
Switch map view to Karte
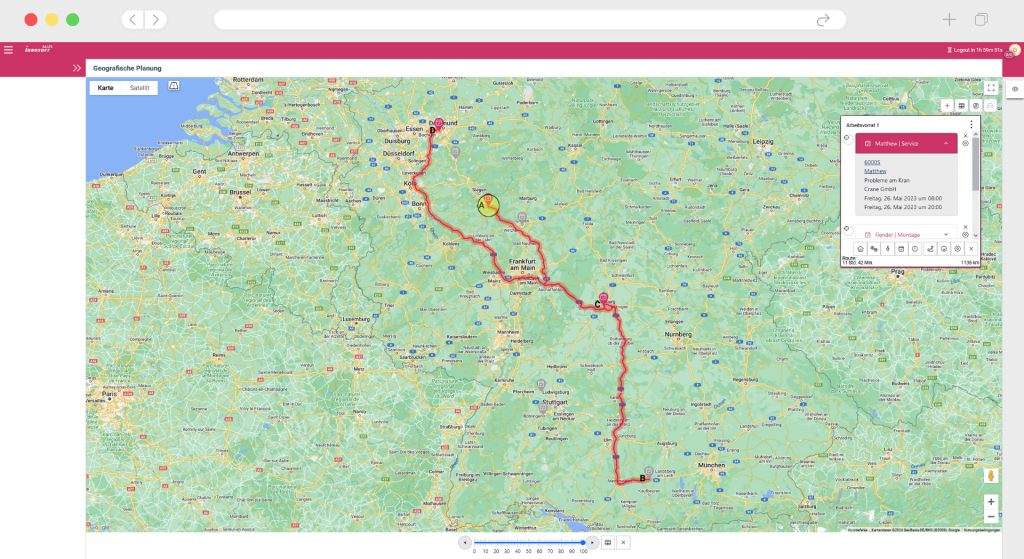click(106, 88)
